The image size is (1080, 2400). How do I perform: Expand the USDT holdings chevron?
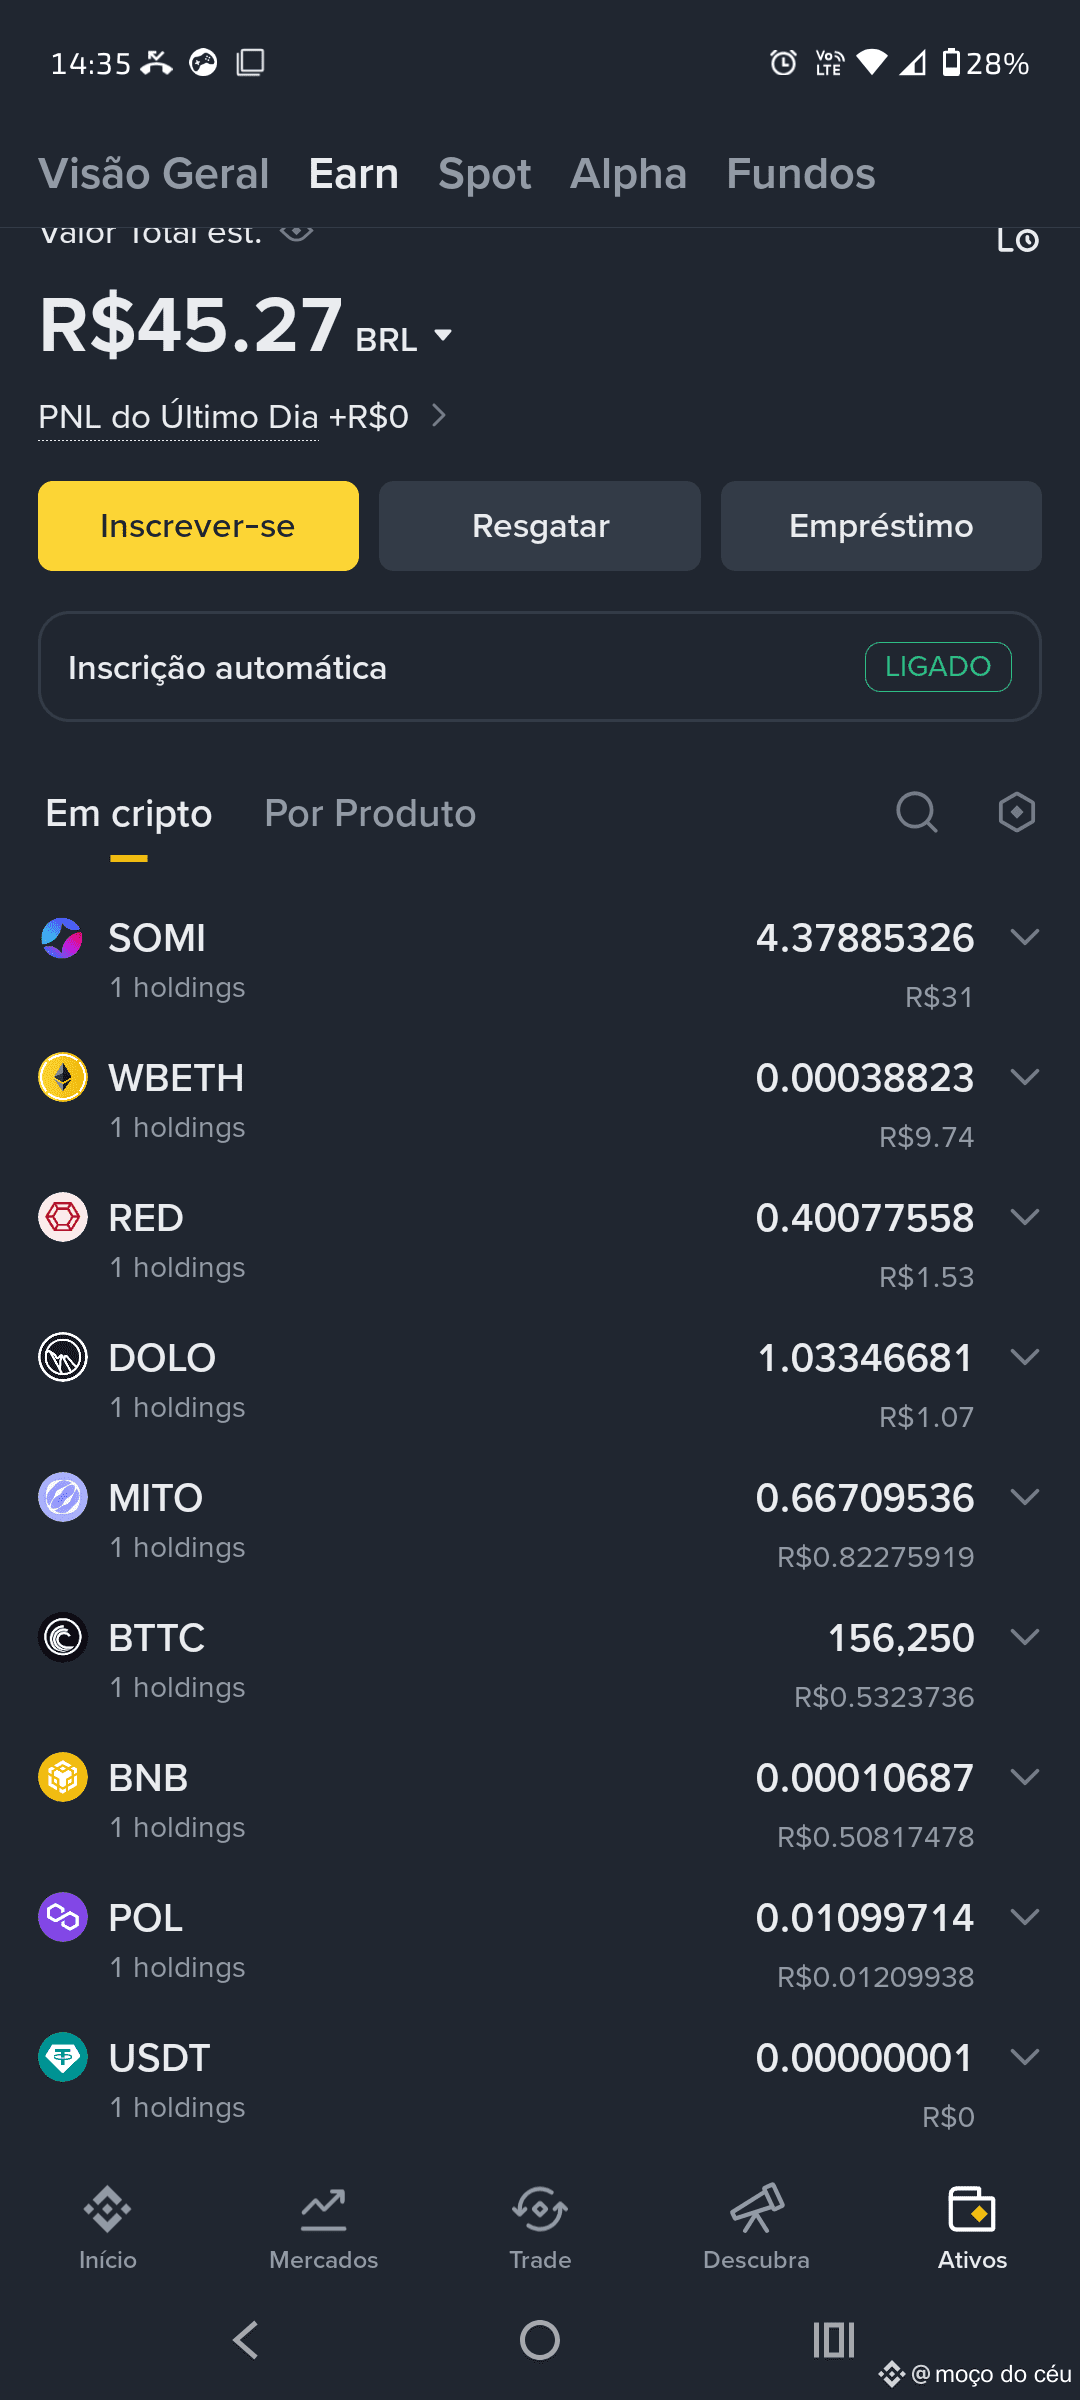tap(1025, 2057)
